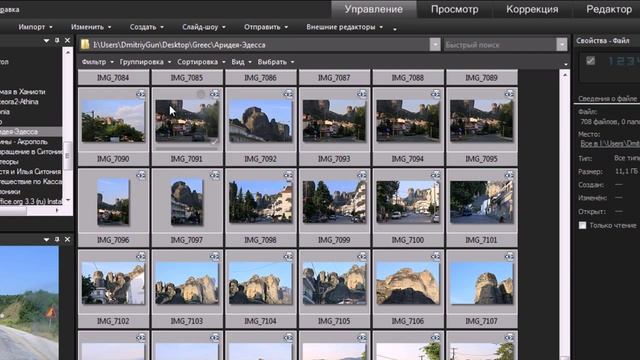Click the edited-marker icon on IMG_7091 thumbnail
This screenshot has height=360, width=640.
(214, 142)
